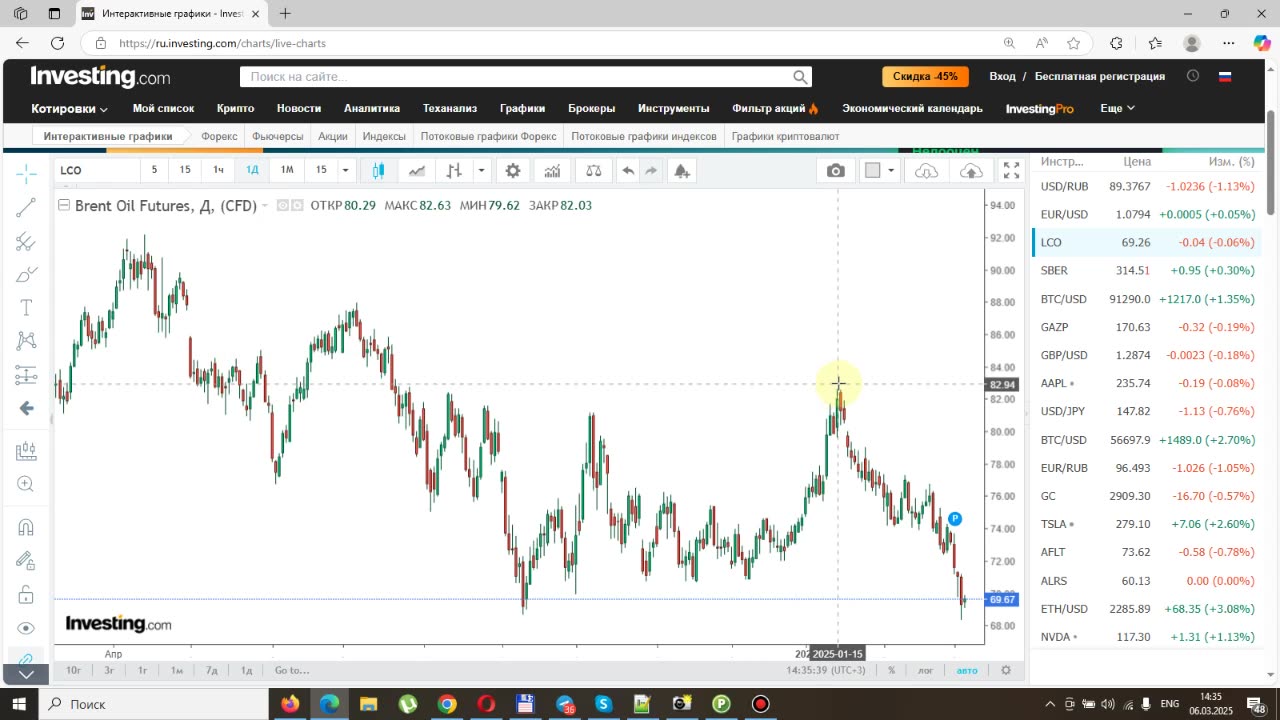Open the Russian flag language selector
Viewport: 1280px width, 720px height.
1225,76
